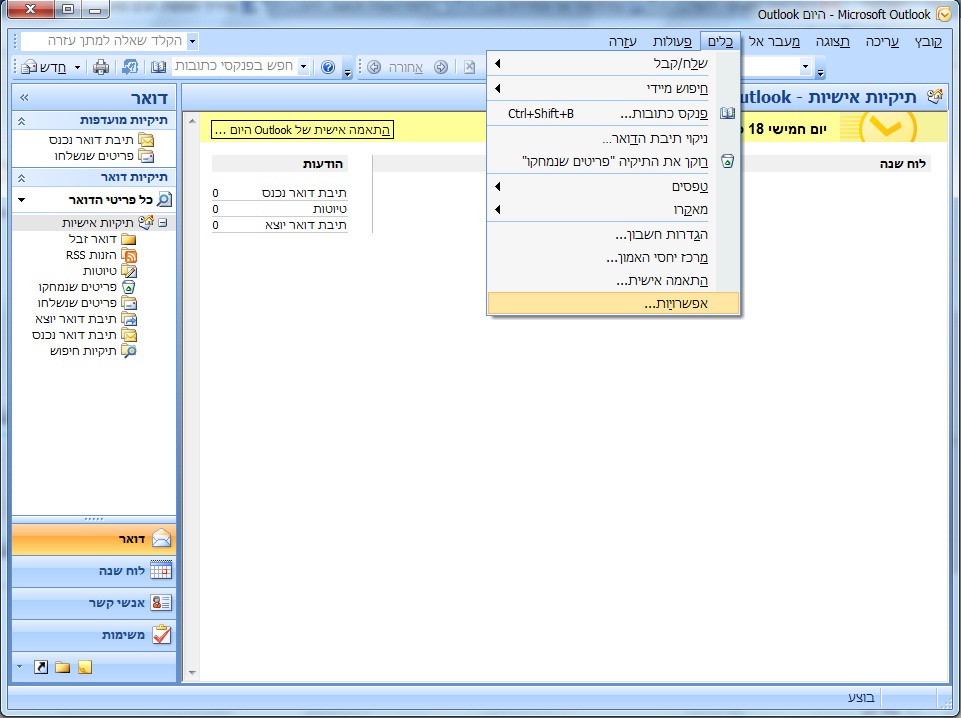Open the חיפוש מיידי (Instant Search) submenu
Image resolution: width=961 pixels, height=718 pixels.
tap(613, 88)
